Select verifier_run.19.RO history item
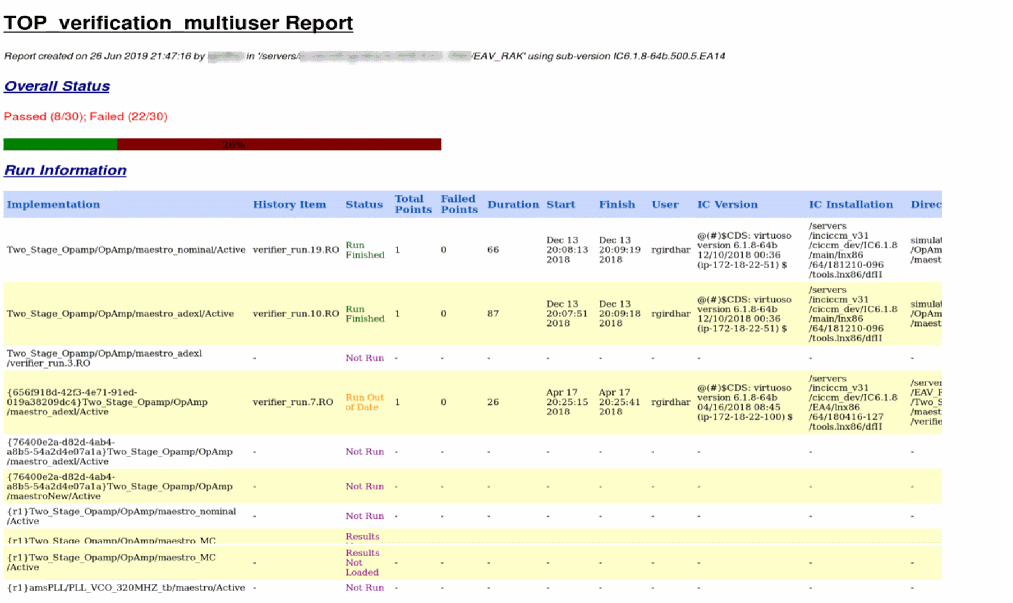 (296, 249)
